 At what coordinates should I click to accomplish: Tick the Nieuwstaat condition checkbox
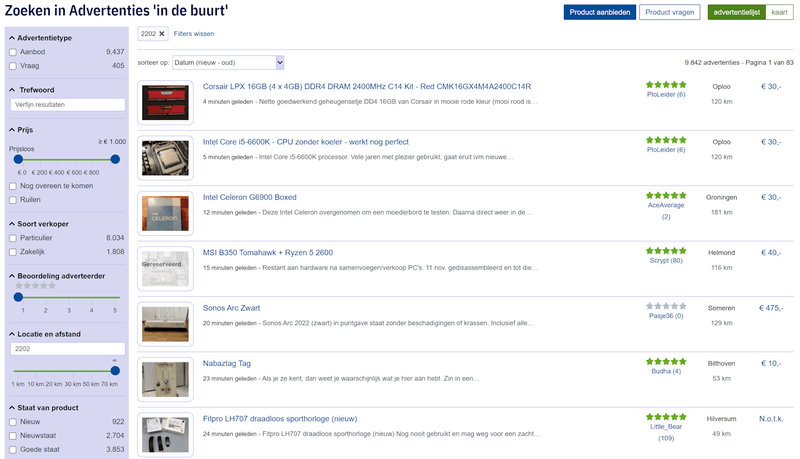pos(13,436)
